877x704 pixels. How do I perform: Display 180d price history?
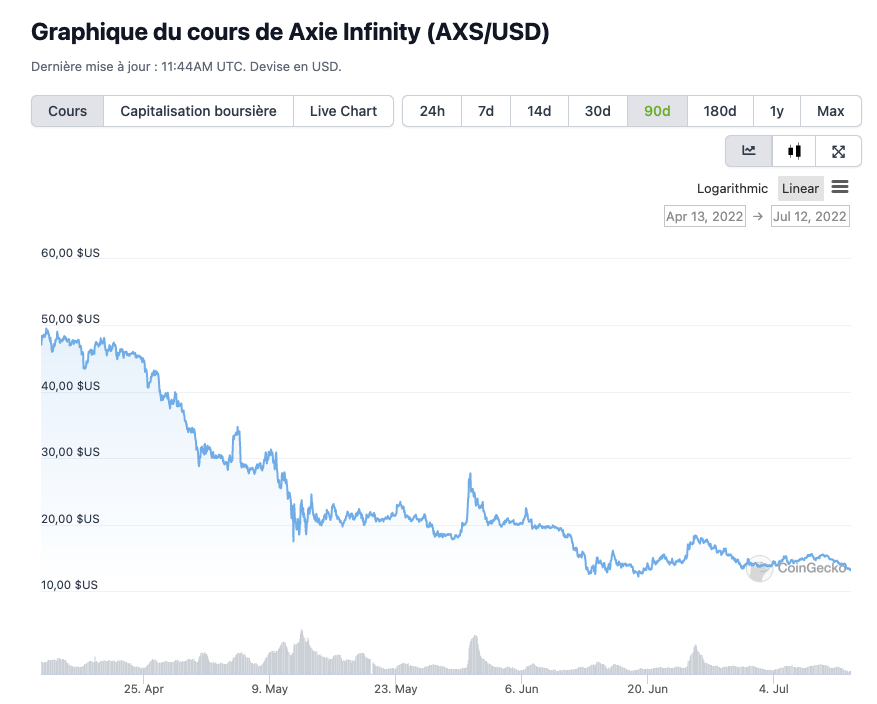click(719, 111)
